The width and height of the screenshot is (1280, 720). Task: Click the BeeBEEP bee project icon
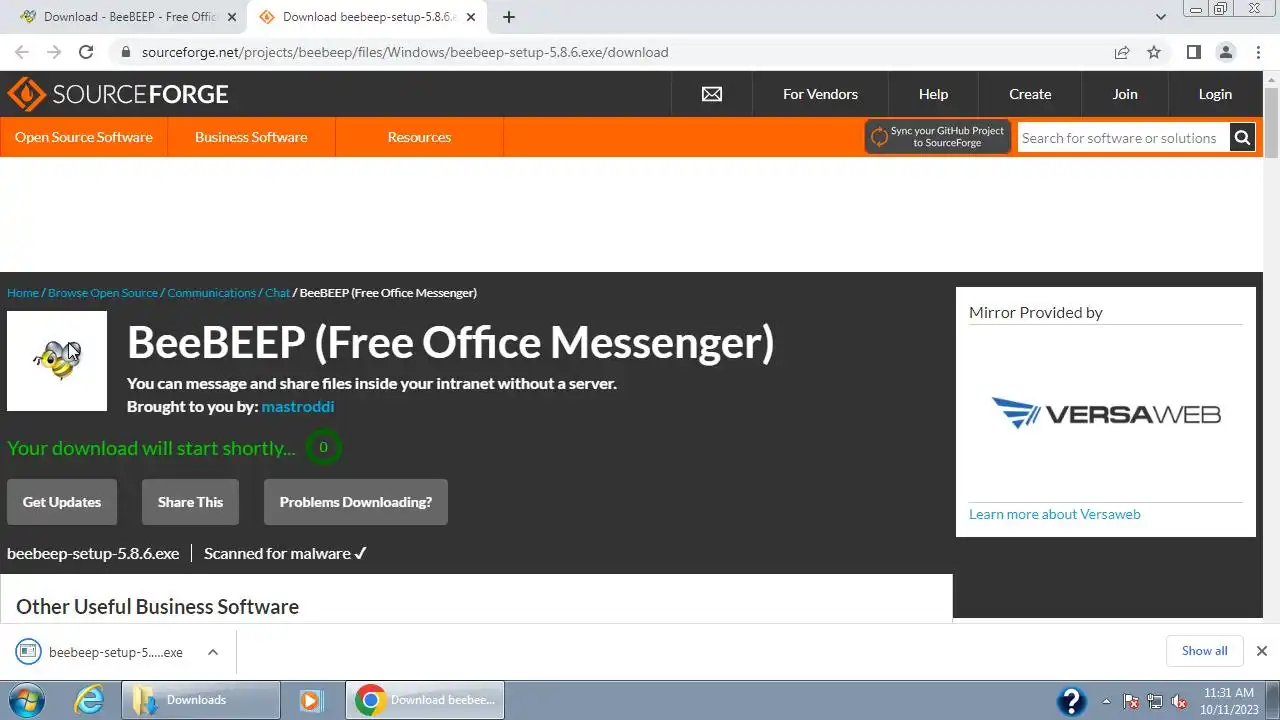coord(57,361)
